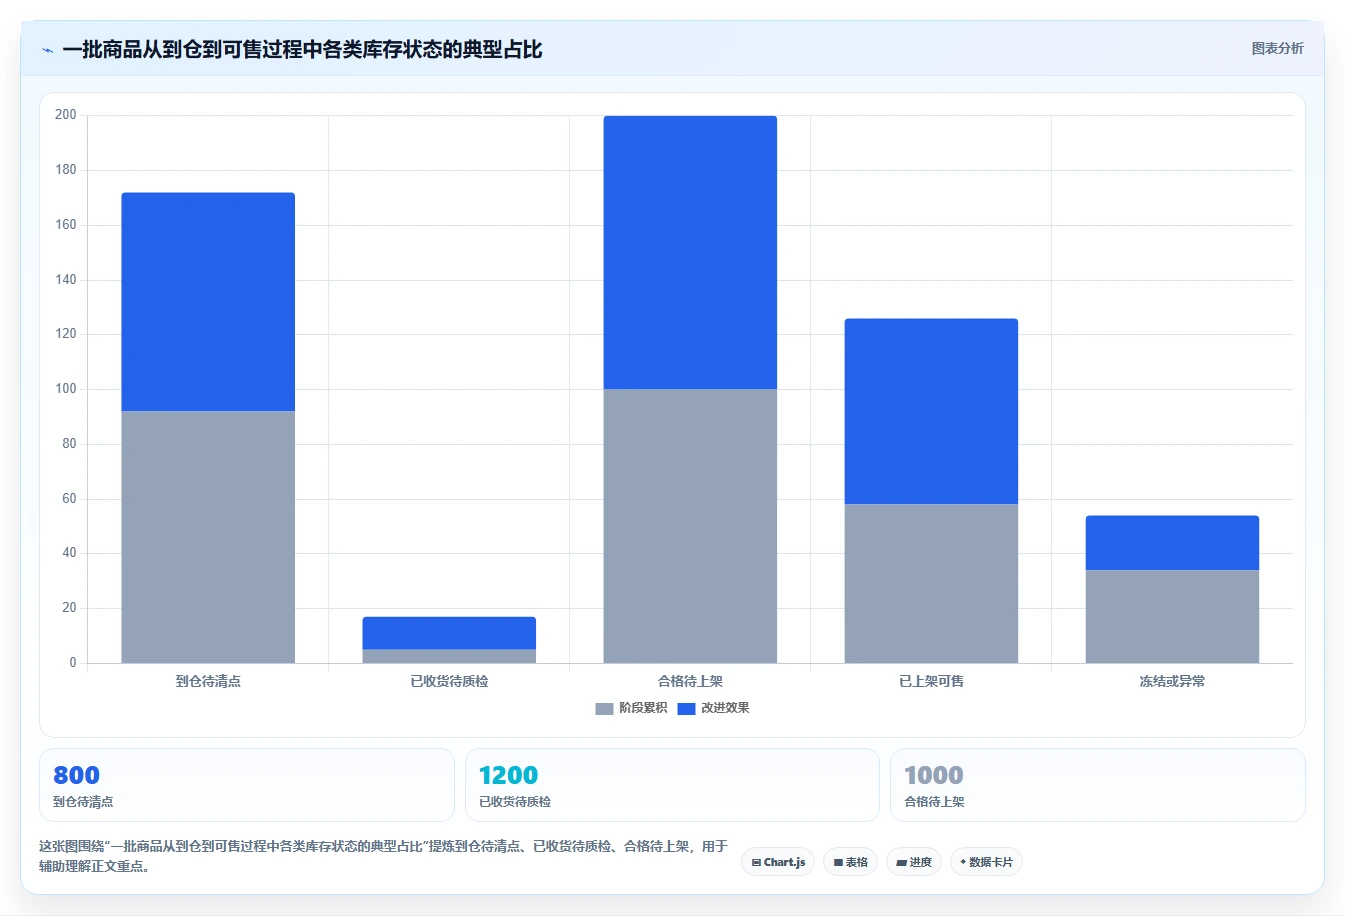Click the 1000 合格待上架 data card
This screenshot has width=1345, height=916.
[x=1098, y=785]
